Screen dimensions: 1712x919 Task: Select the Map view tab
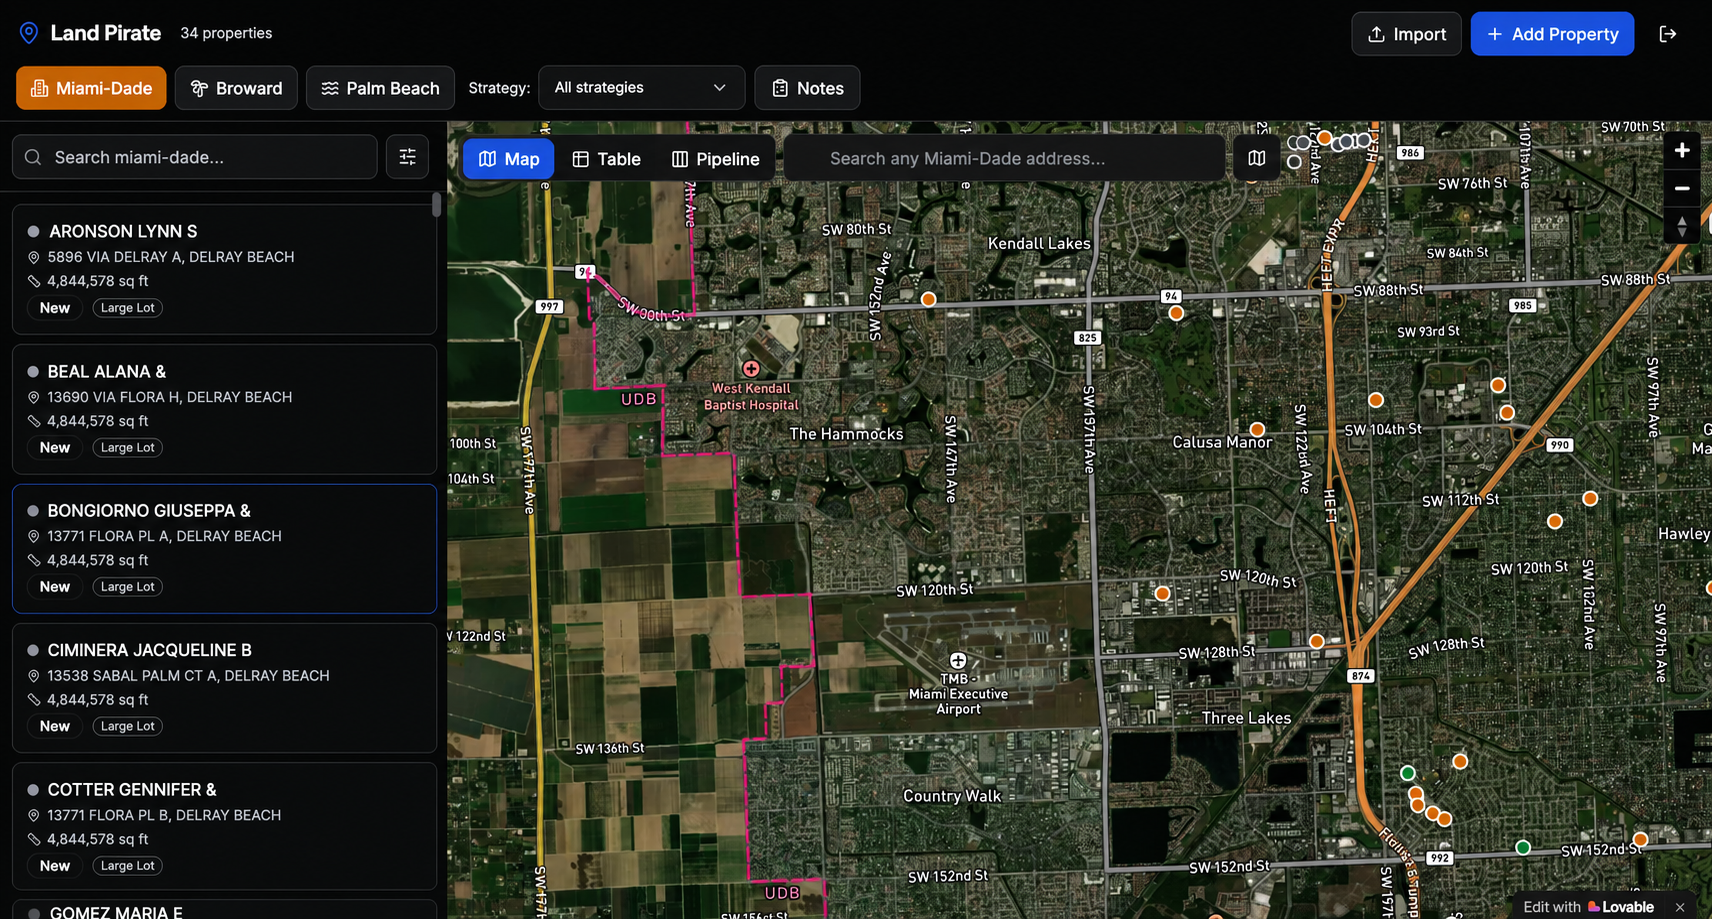pos(508,159)
